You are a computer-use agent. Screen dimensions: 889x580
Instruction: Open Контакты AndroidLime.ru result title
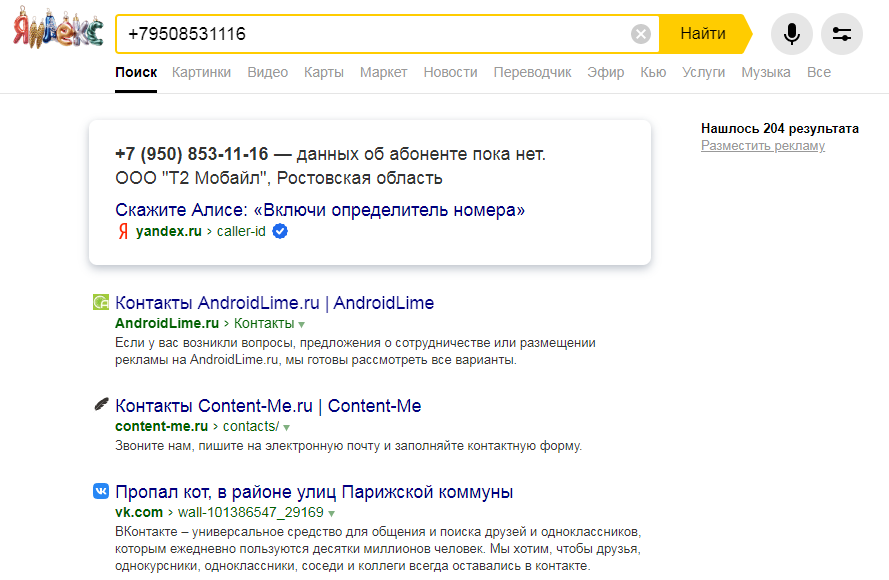[x=274, y=303]
